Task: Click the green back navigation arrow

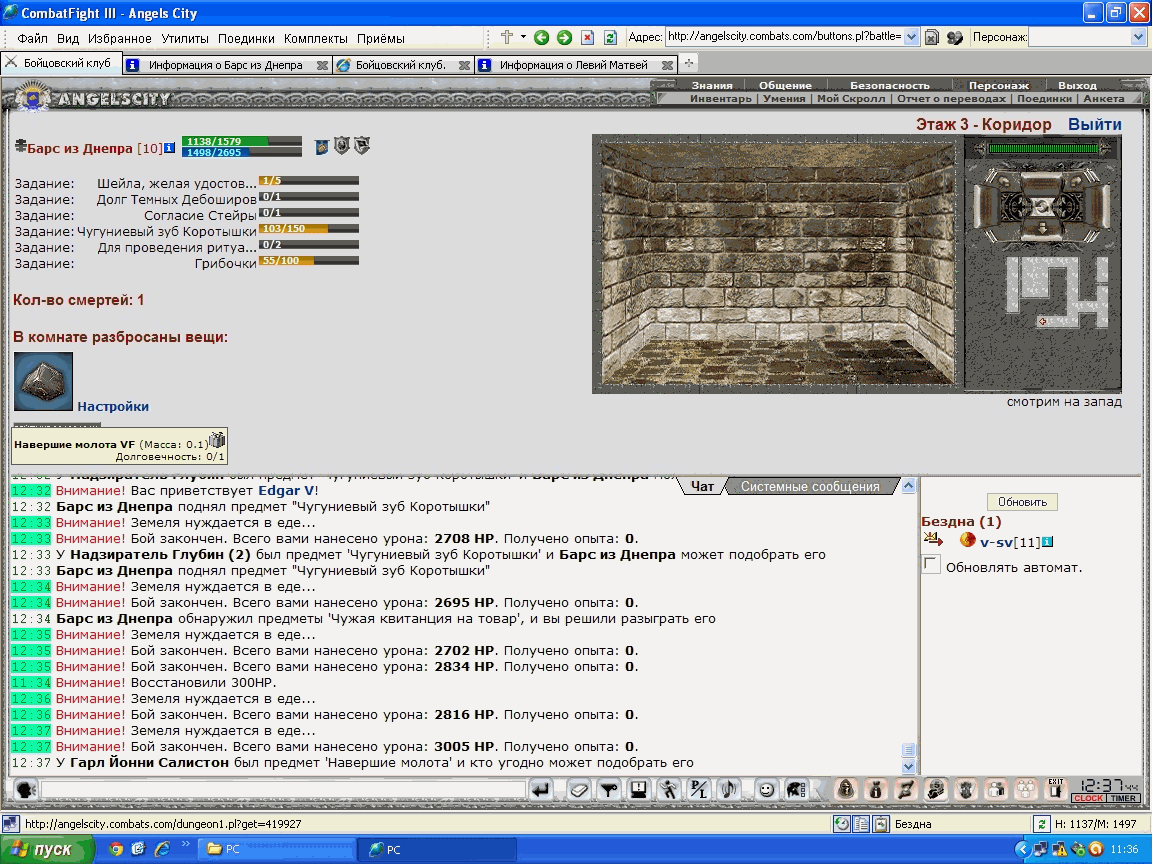Action: click(x=541, y=37)
